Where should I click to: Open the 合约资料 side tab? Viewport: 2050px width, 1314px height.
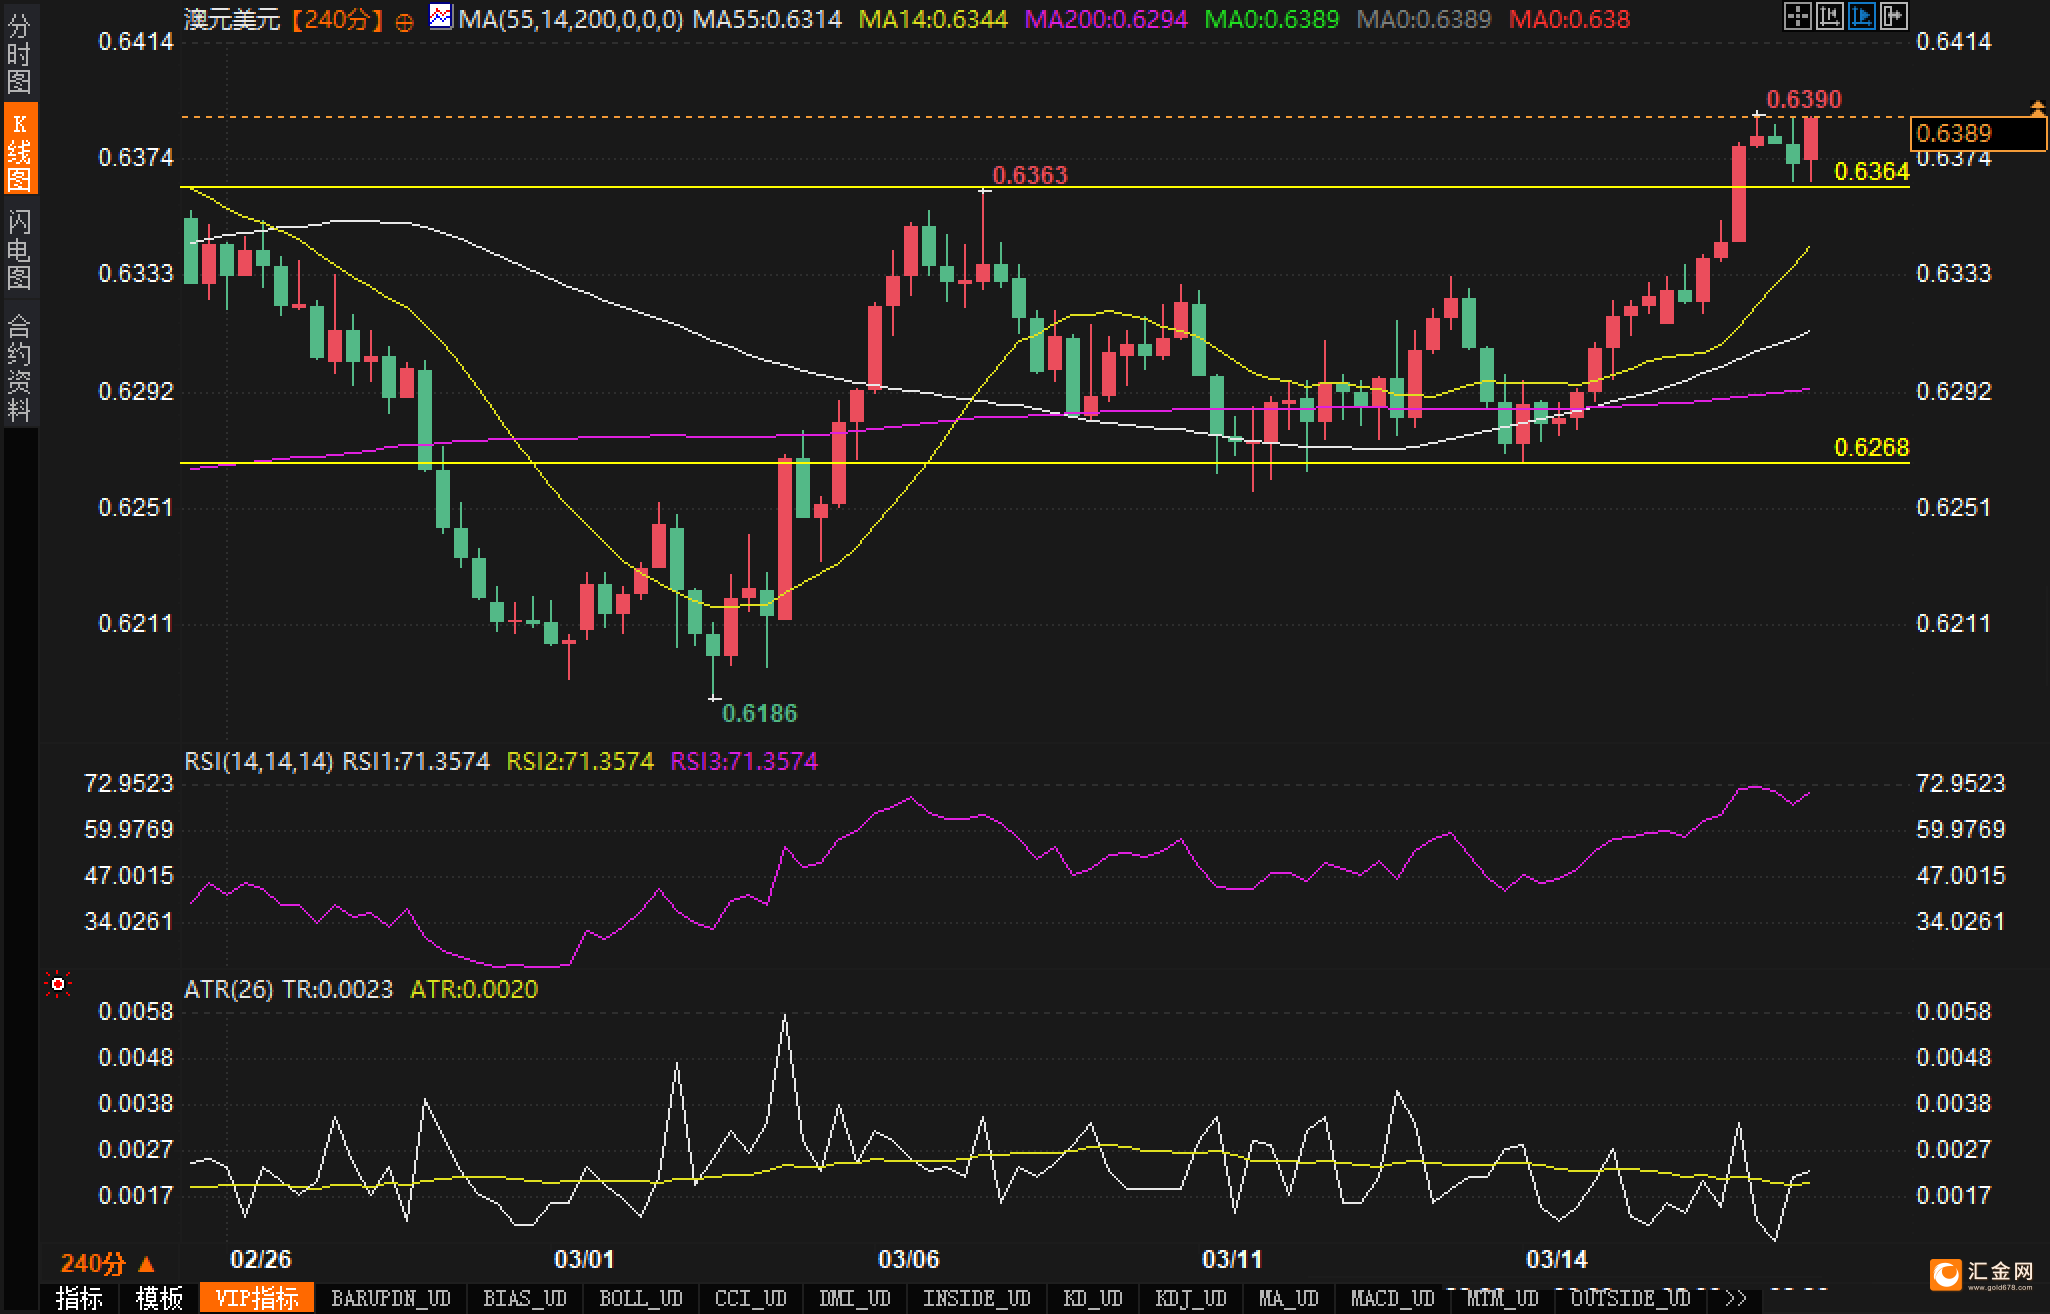(x=19, y=367)
